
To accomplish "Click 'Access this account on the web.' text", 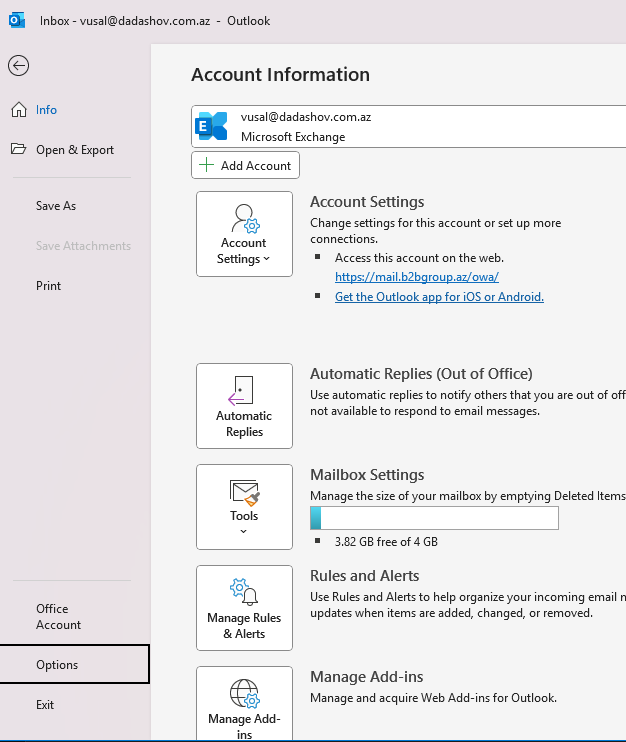I will coord(419,258).
